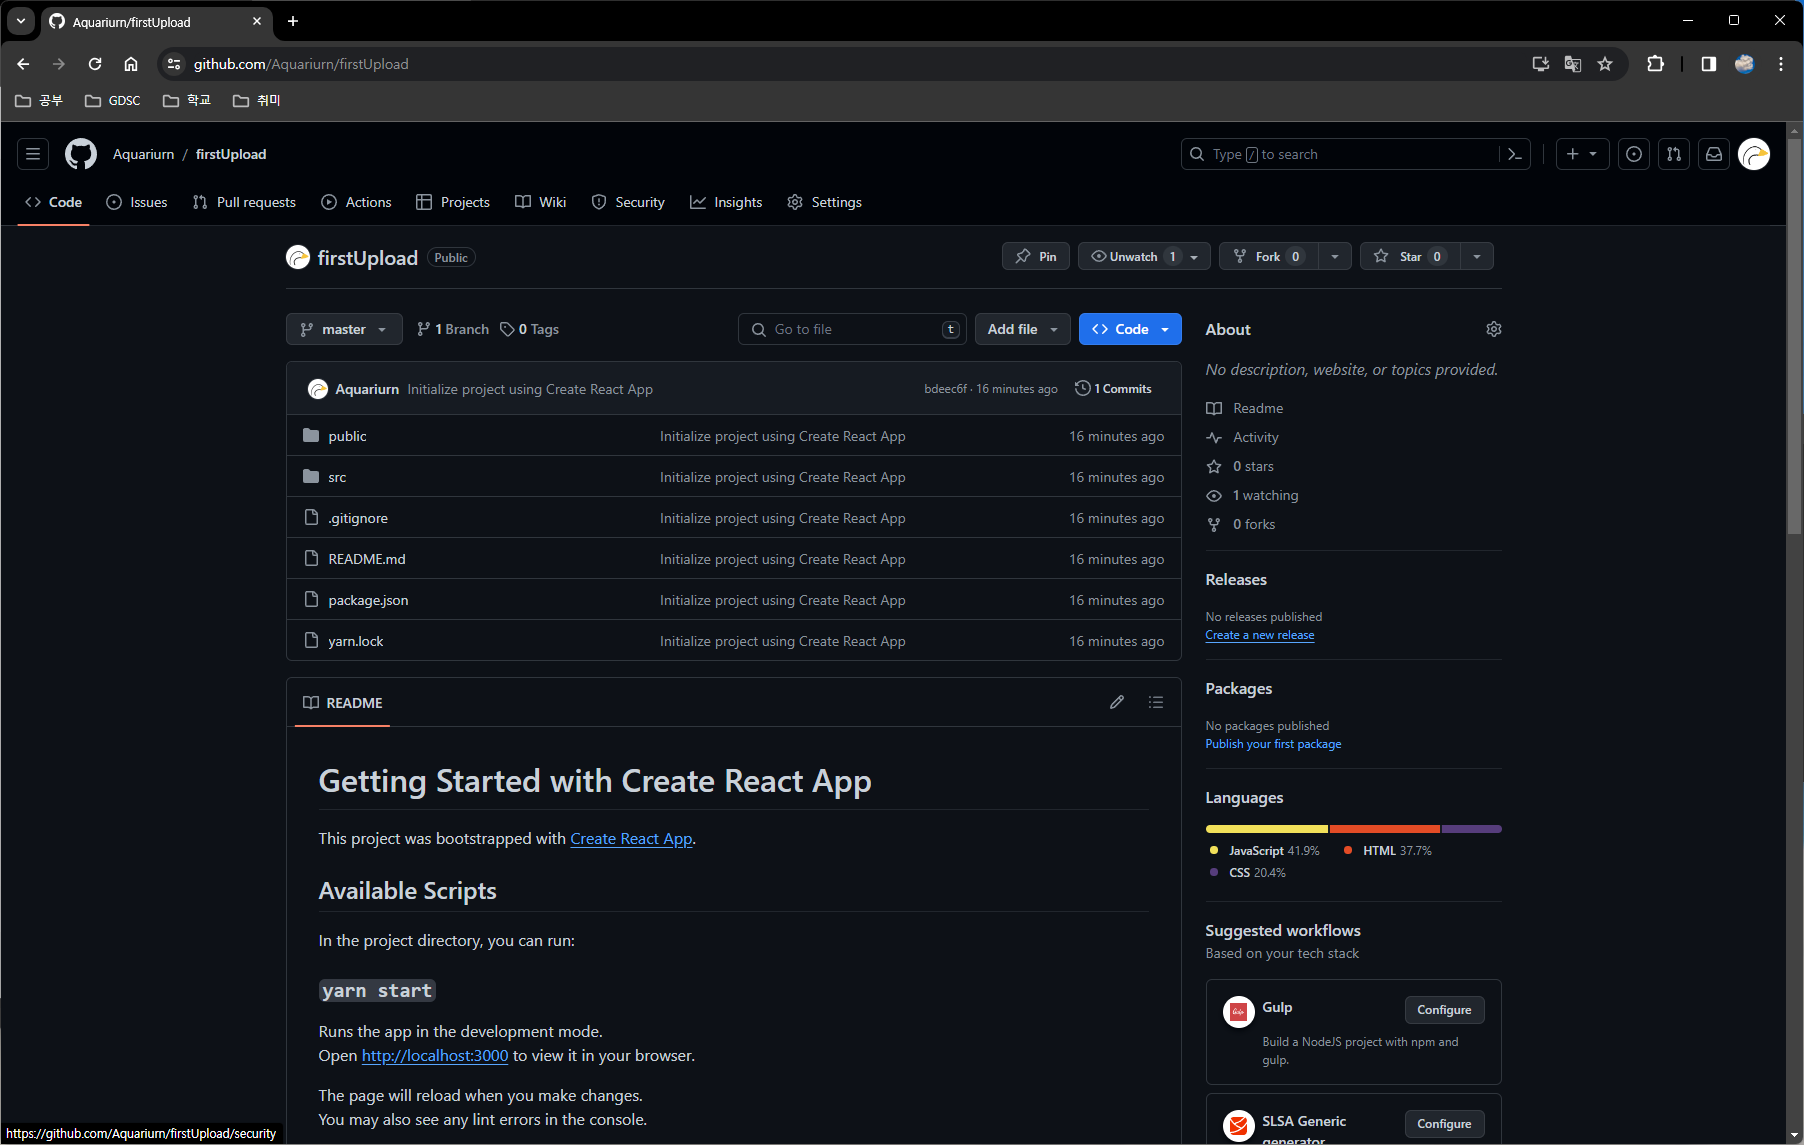Expand the master branch selector
The image size is (1804, 1145).
click(344, 329)
